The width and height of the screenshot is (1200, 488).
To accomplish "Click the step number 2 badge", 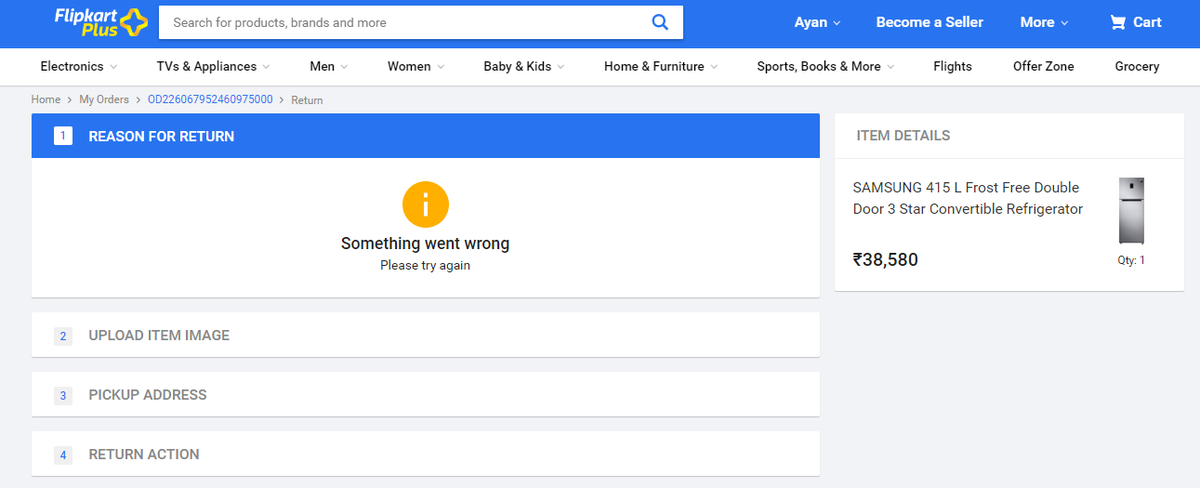I will tap(63, 336).
